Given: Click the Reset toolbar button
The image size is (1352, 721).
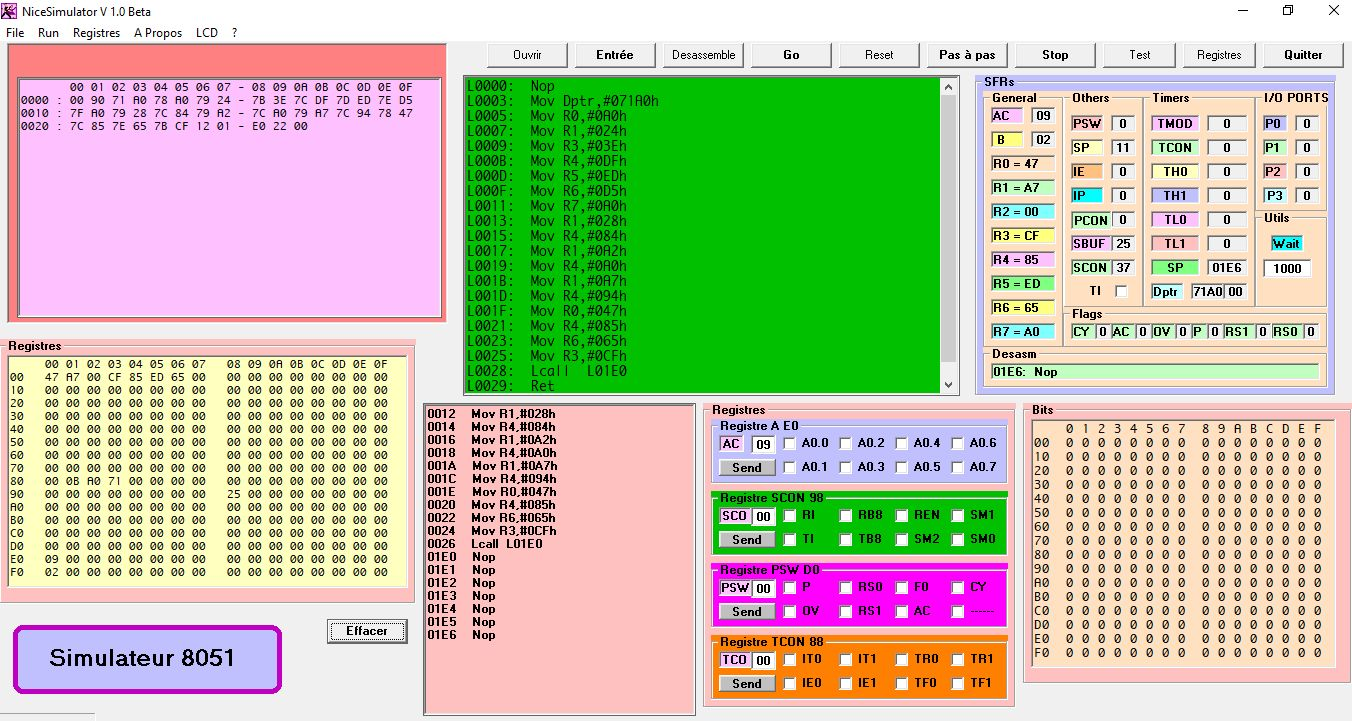Looking at the screenshot, I should click(879, 55).
